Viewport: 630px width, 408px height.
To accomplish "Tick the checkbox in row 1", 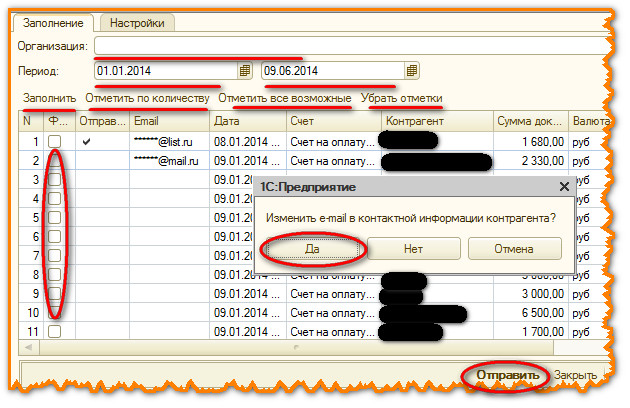I will [x=55, y=141].
